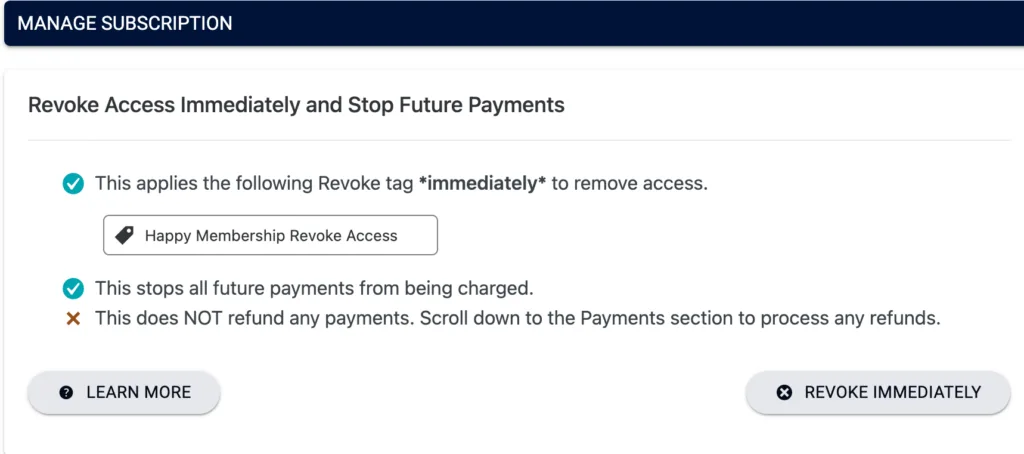Click the 'Happy Membership Revoke Access' label text

(x=271, y=236)
